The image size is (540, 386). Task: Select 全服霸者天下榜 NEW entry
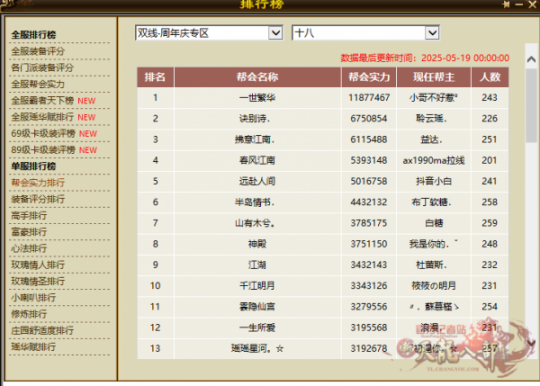pos(53,101)
